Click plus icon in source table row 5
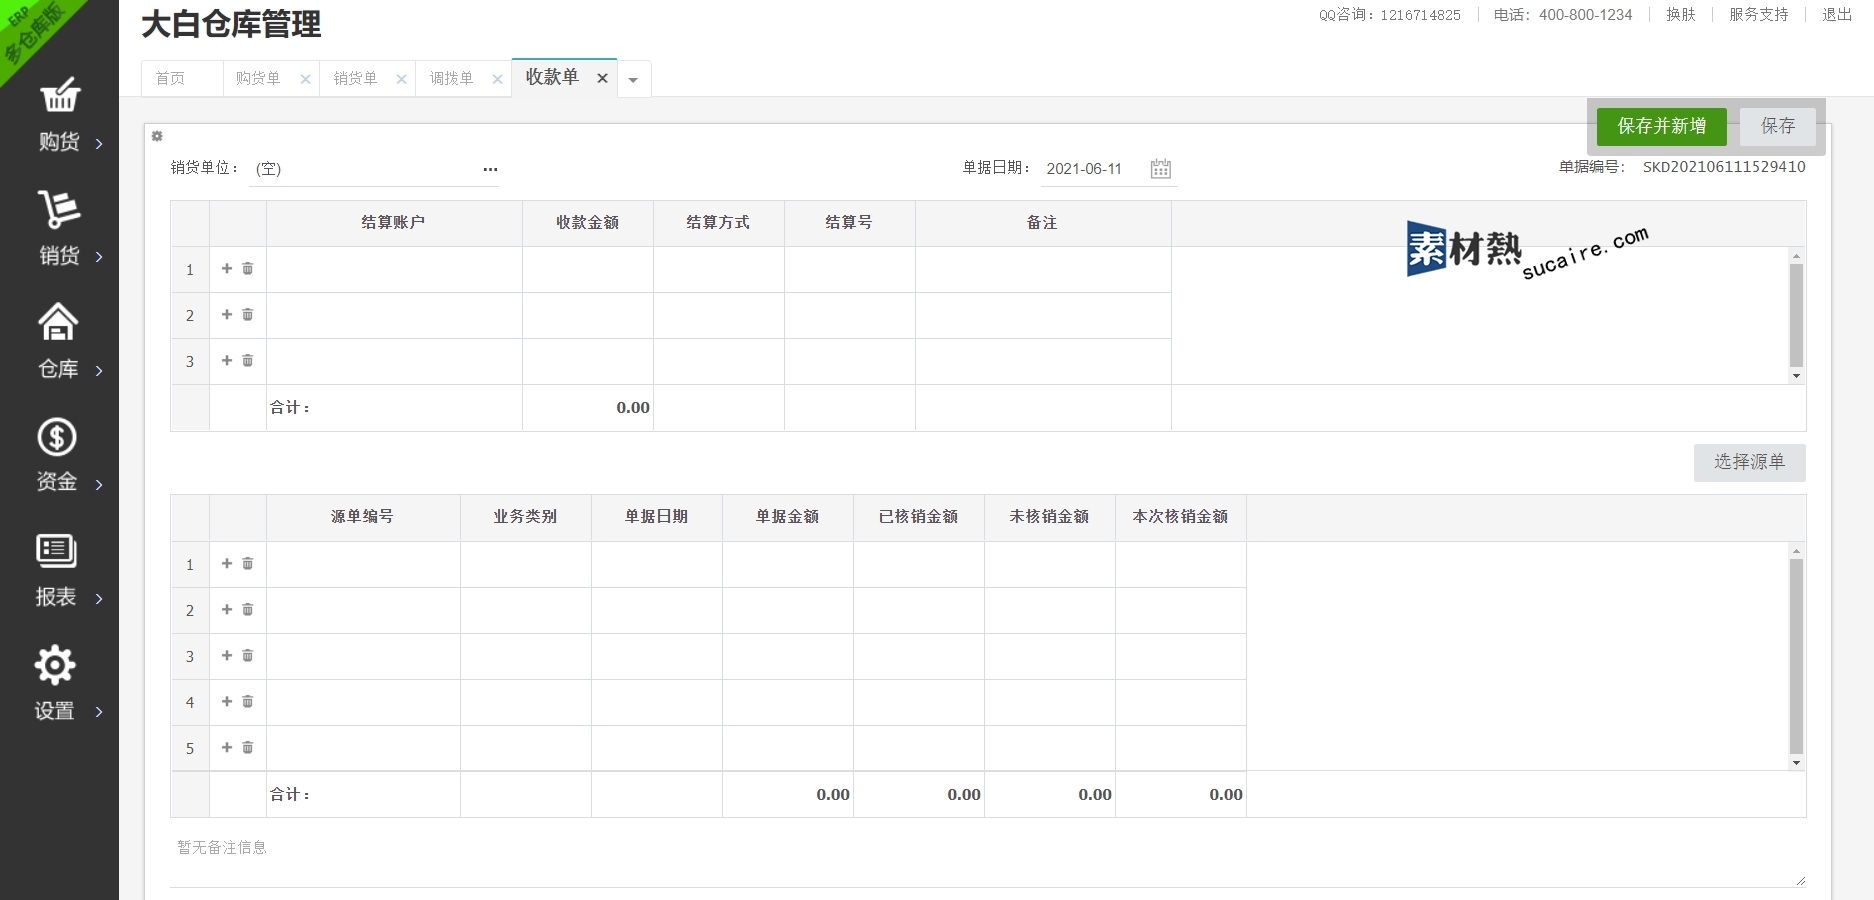 [227, 747]
